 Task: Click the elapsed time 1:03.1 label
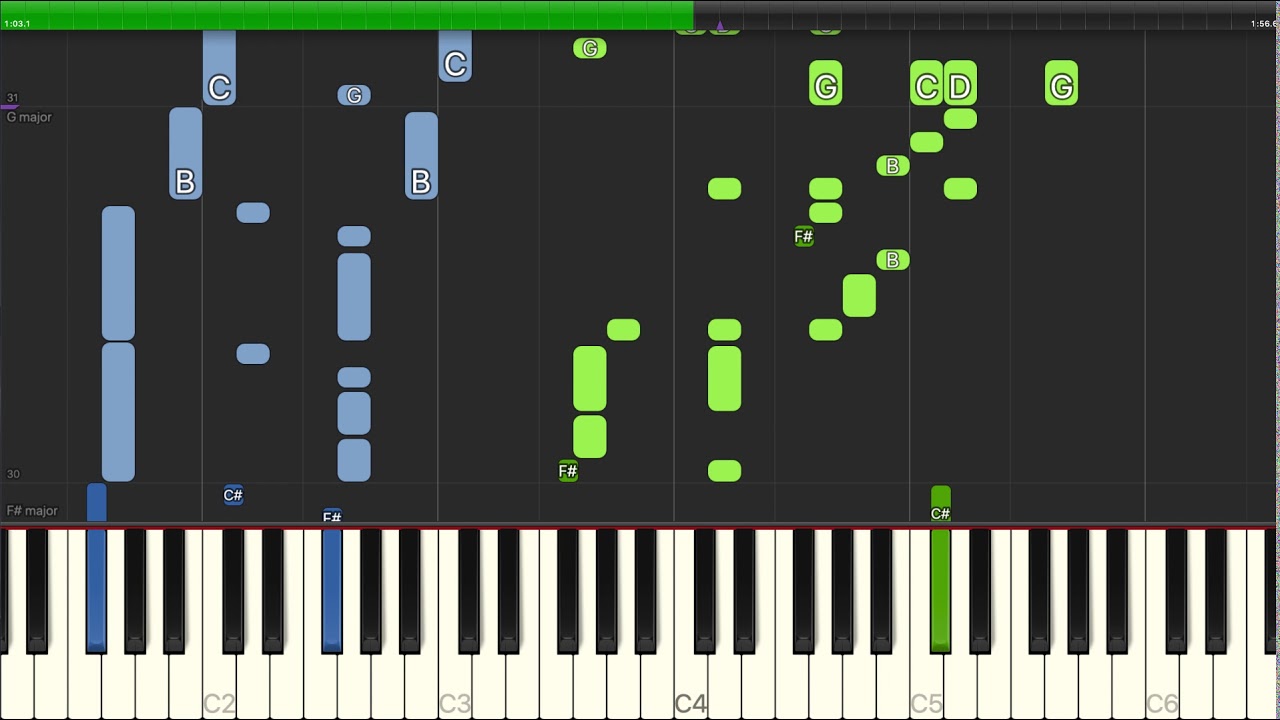point(17,23)
